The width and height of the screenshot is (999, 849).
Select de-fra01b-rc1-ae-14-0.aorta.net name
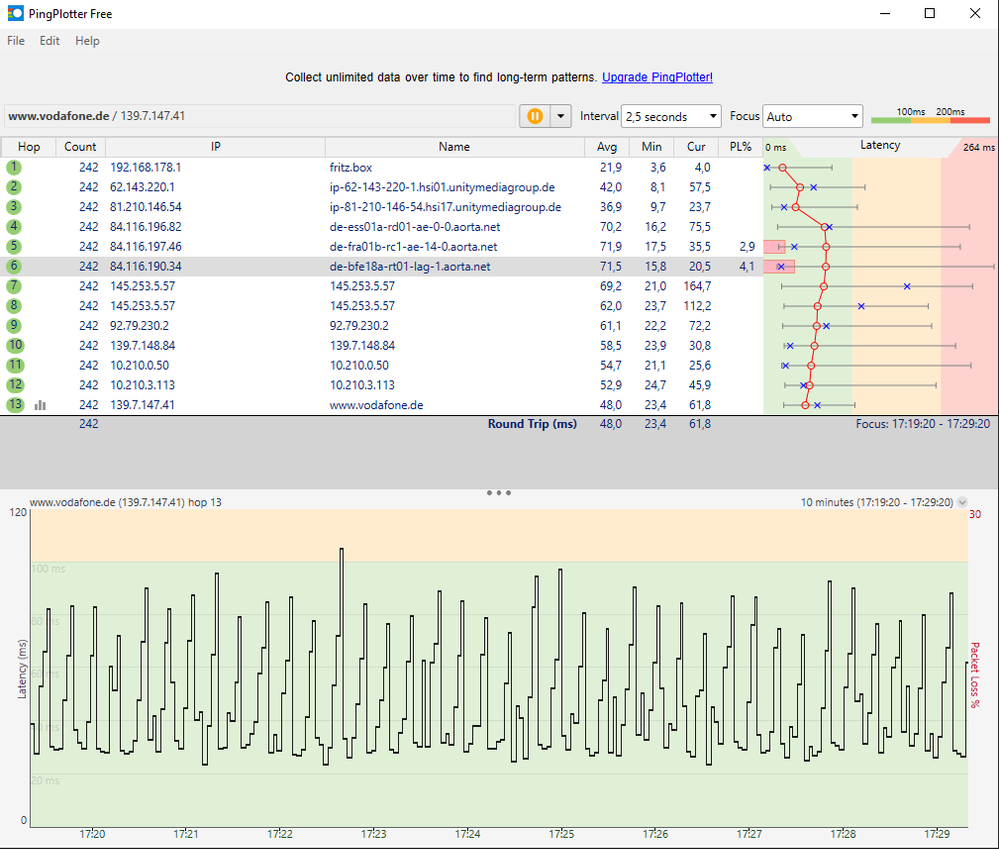pos(413,246)
